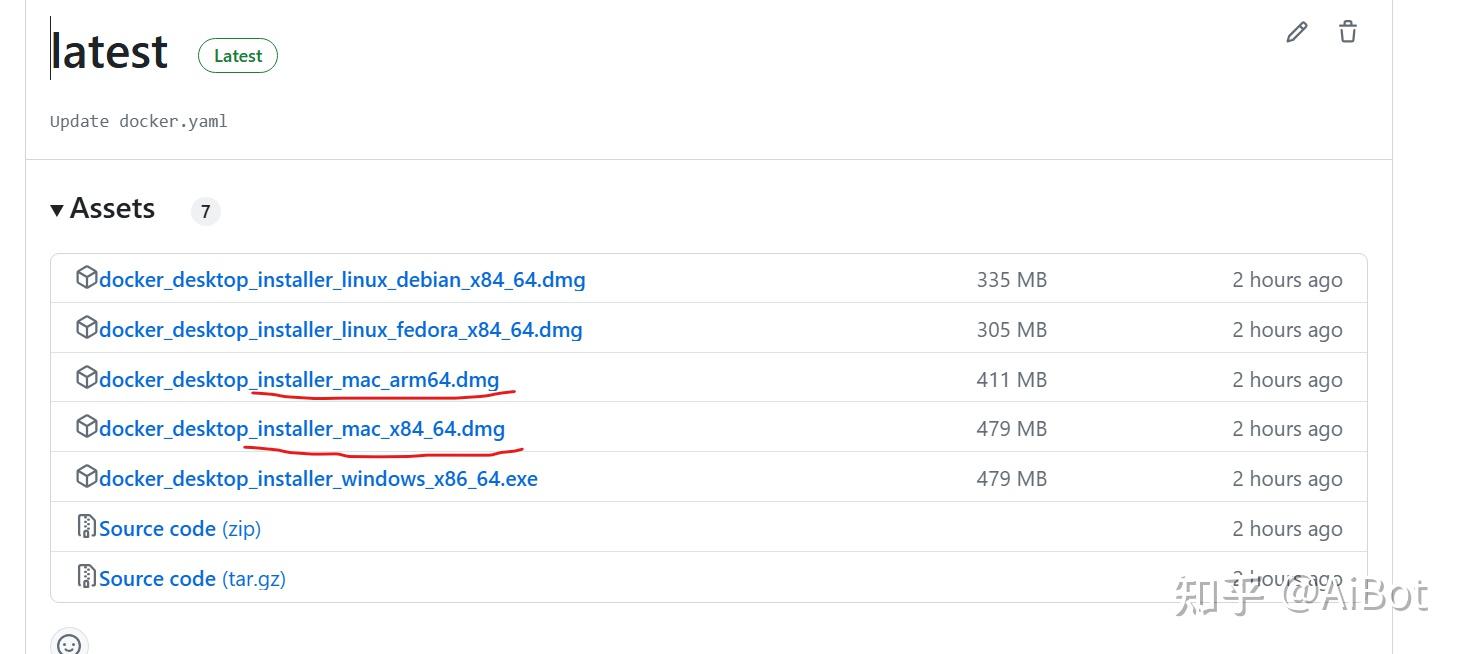The image size is (1465, 654).
Task: Download docker_desktop_installer_mac_arm64.dmg
Action: click(x=299, y=380)
